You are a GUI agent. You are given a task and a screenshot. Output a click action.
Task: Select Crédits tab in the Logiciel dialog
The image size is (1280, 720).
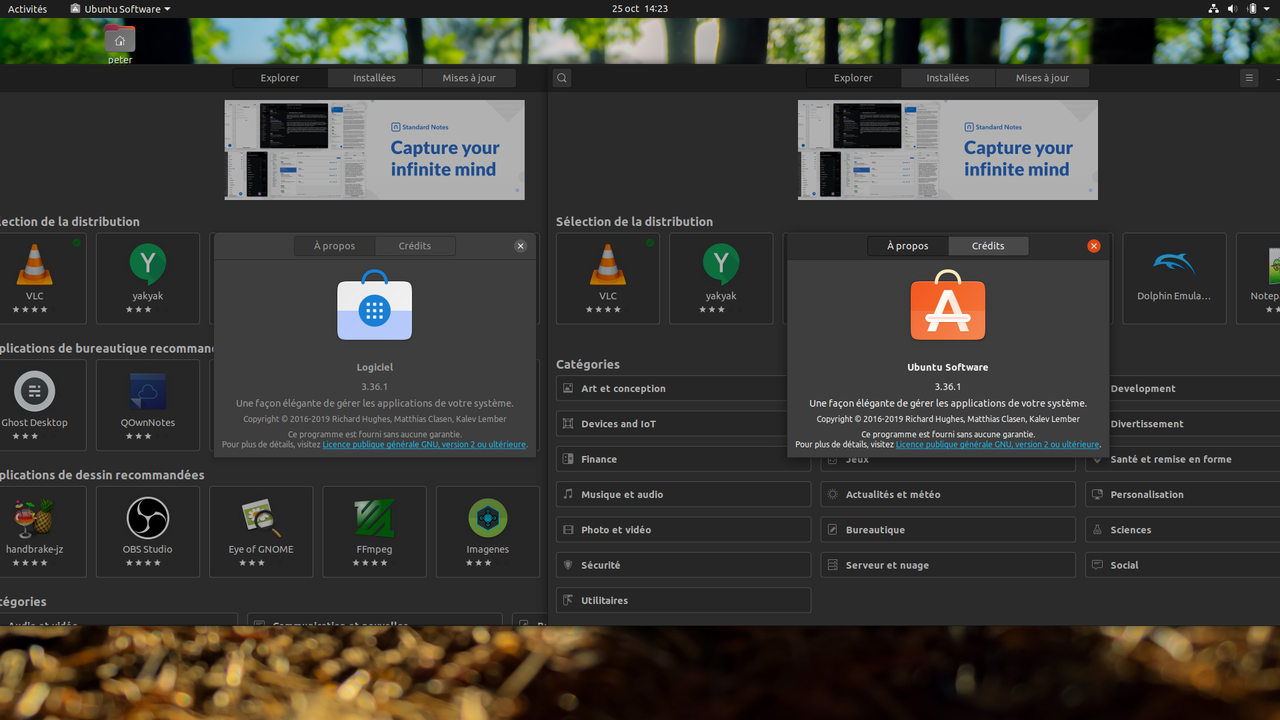pyautogui.click(x=415, y=246)
